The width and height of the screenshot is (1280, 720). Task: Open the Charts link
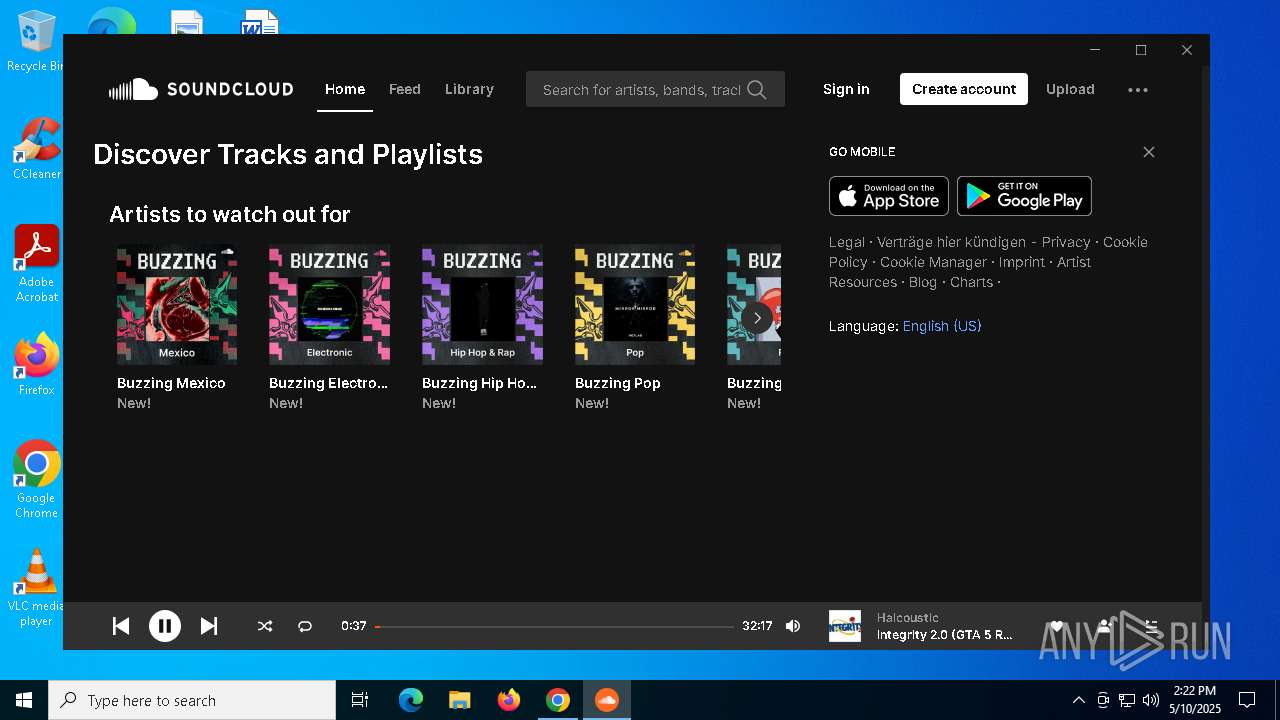[x=972, y=282]
